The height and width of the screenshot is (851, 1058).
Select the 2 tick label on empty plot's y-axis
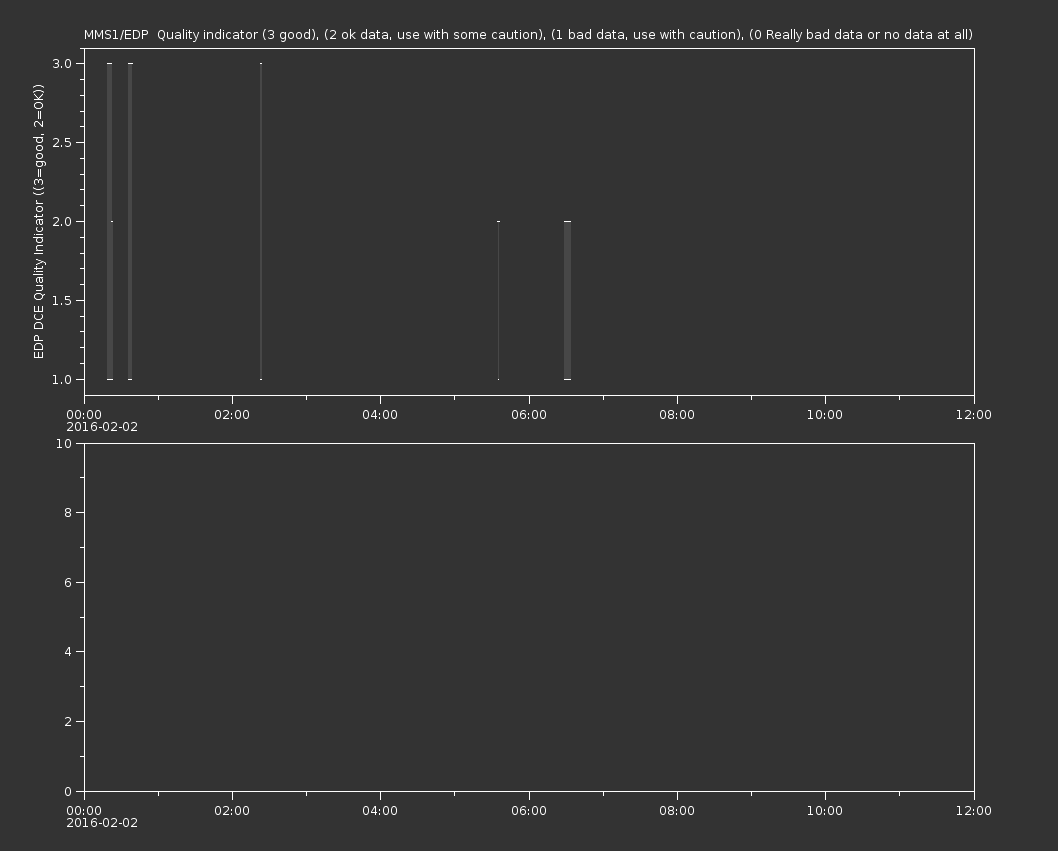(68, 721)
